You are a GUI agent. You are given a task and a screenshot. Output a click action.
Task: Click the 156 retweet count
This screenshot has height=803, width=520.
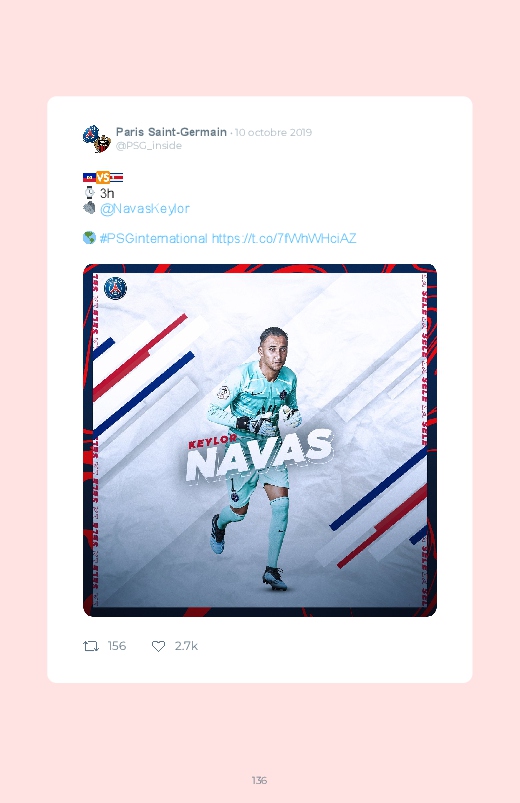click(x=117, y=646)
